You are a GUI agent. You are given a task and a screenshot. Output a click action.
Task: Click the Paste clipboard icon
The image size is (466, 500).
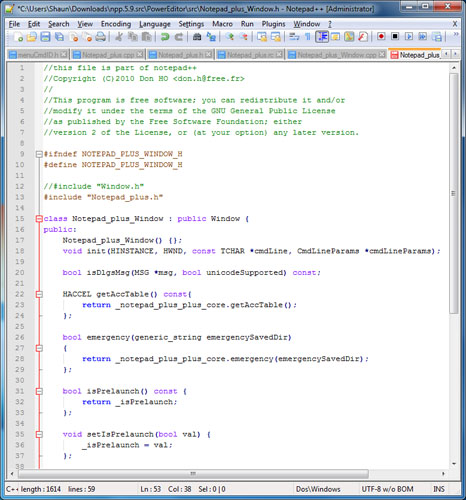147,37
